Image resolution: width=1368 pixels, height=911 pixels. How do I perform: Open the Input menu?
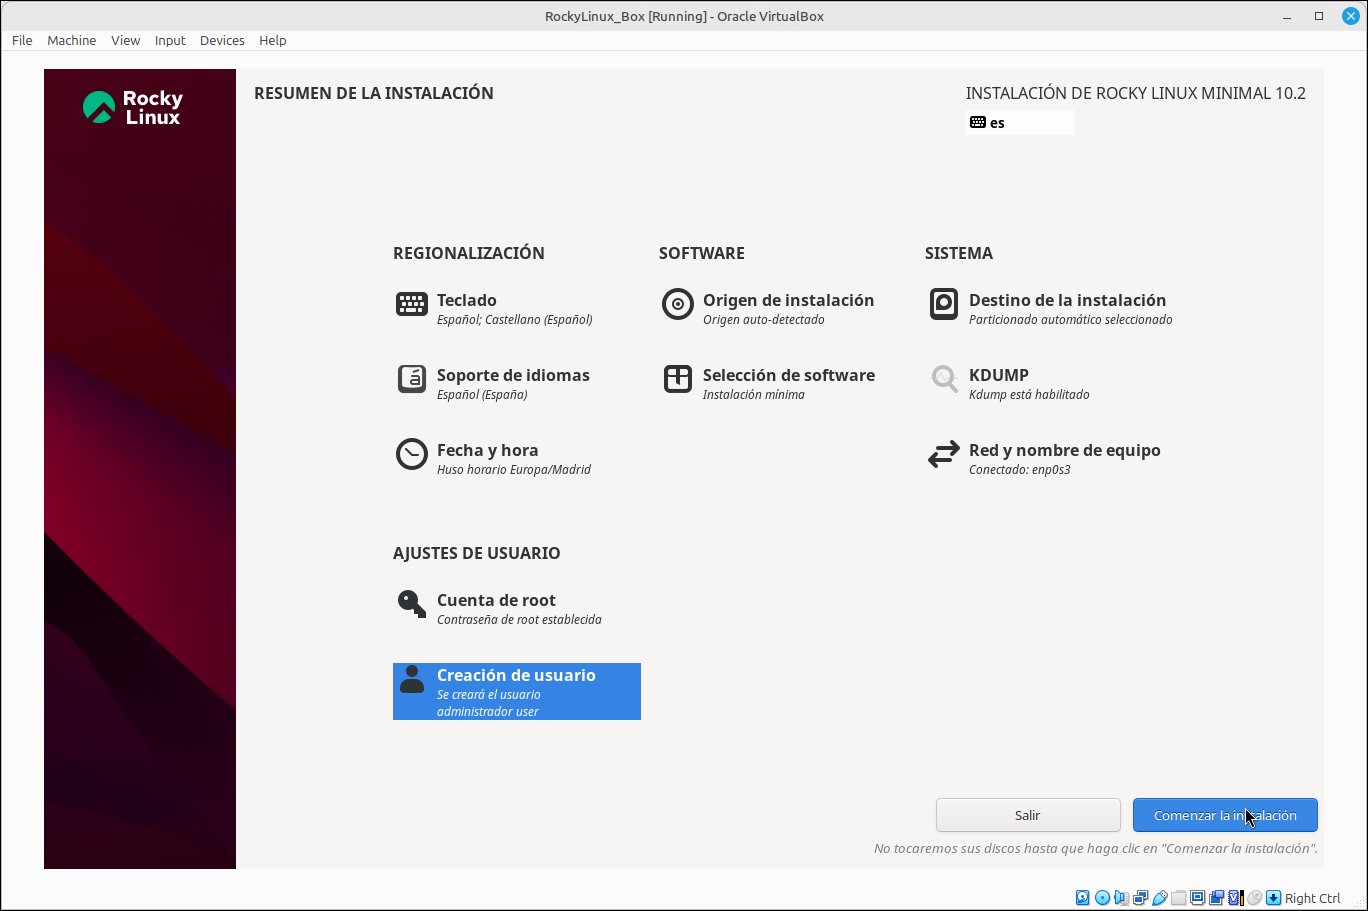coord(170,40)
